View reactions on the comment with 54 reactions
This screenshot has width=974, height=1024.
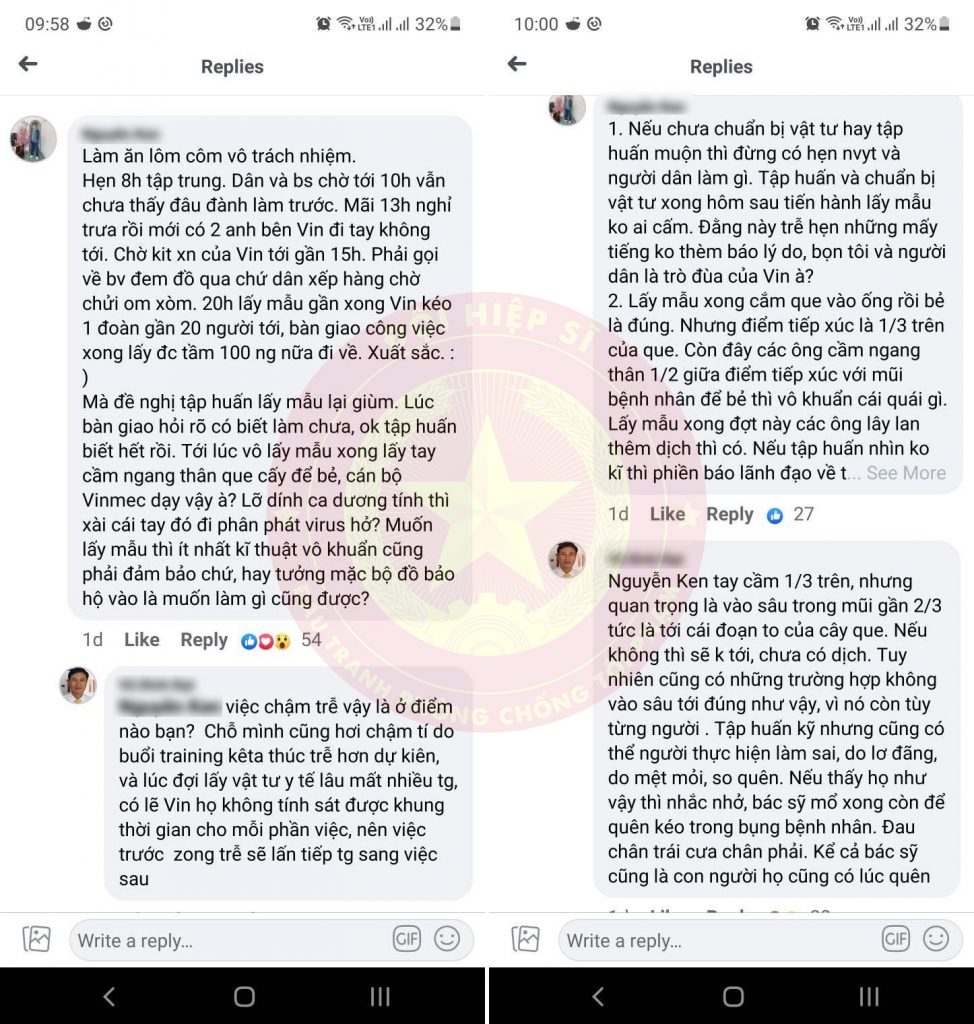pos(281,640)
